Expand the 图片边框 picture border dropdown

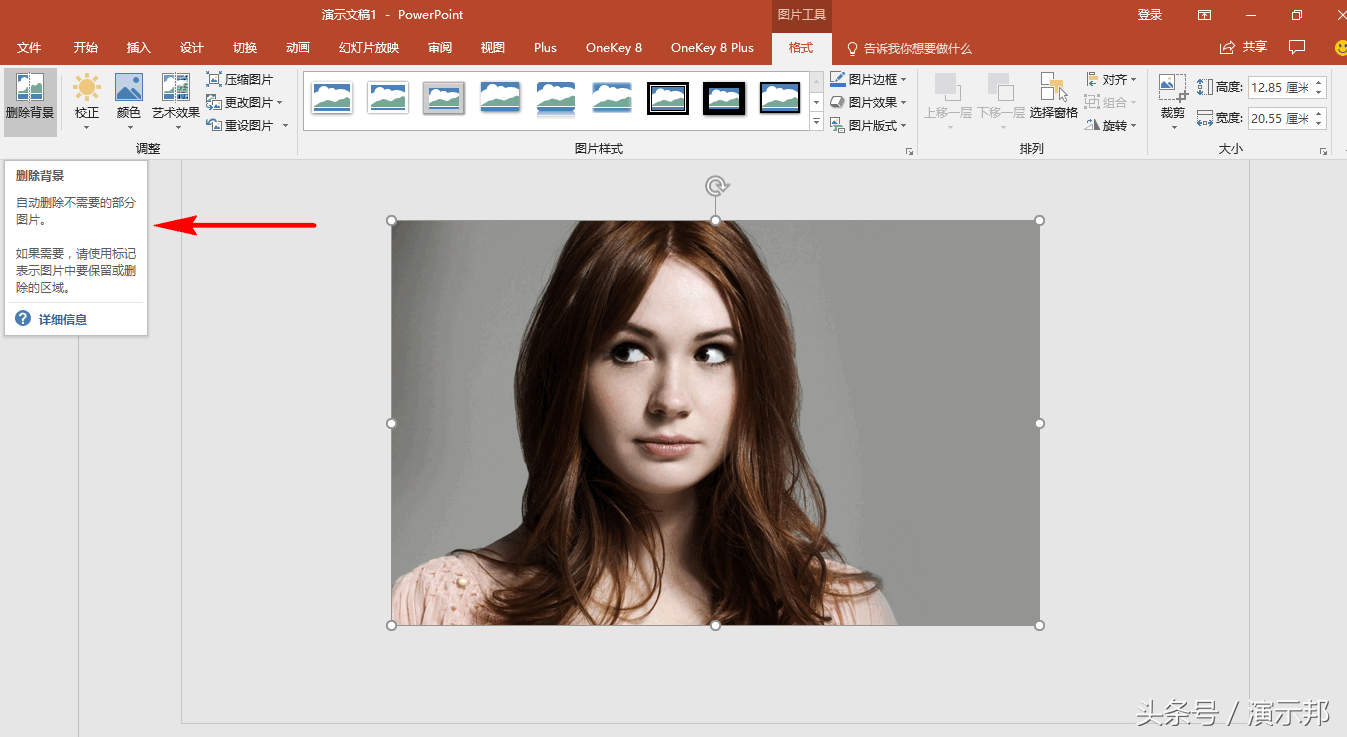click(x=868, y=79)
